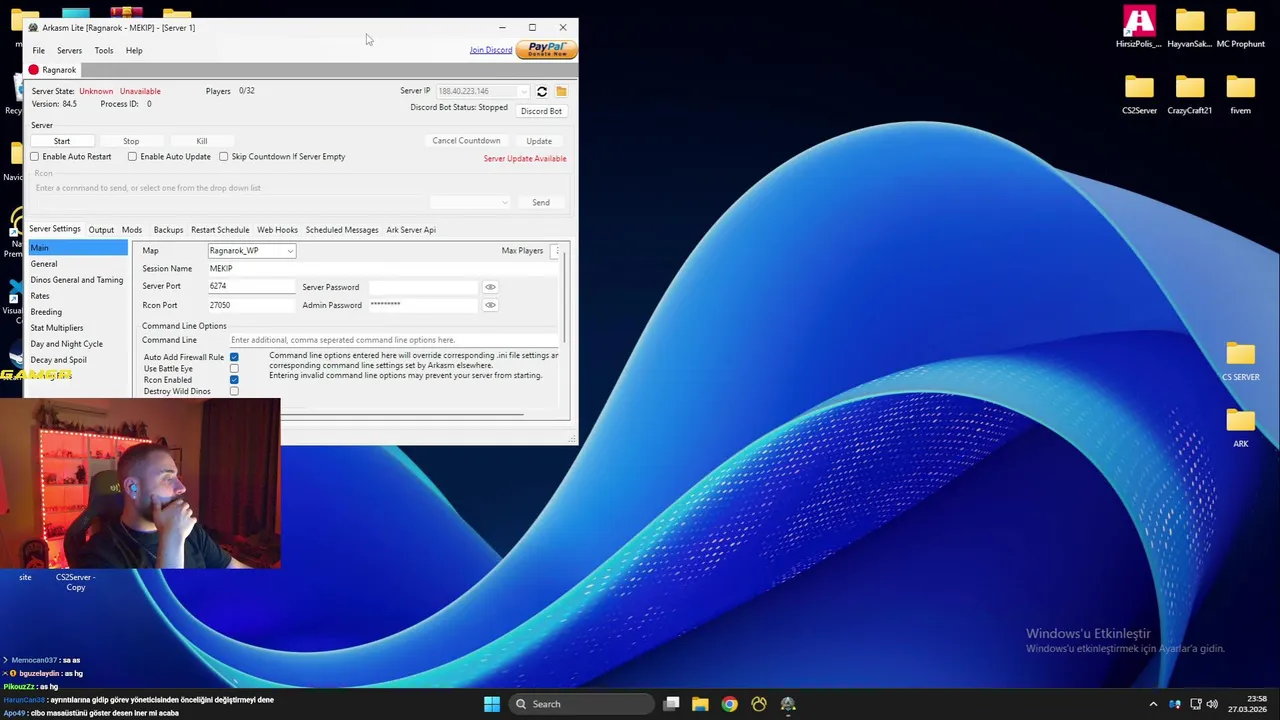Open the Ark Server Api tab
The width and height of the screenshot is (1280, 720).
(x=411, y=230)
